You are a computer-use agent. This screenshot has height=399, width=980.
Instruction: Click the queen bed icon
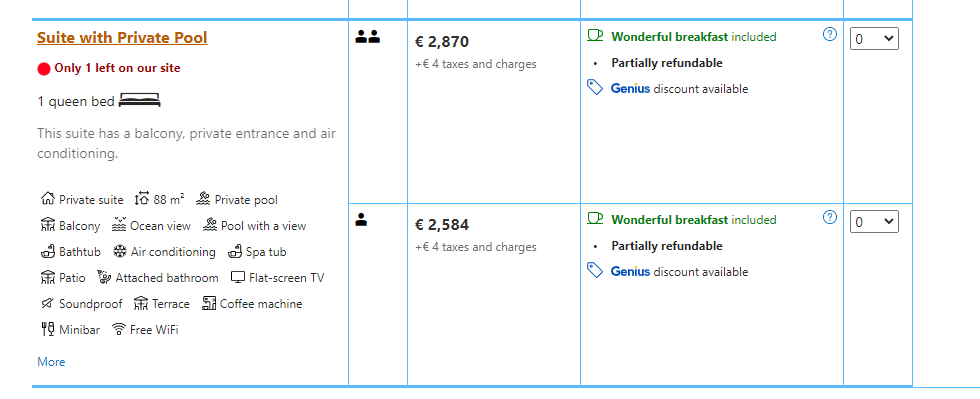140,100
